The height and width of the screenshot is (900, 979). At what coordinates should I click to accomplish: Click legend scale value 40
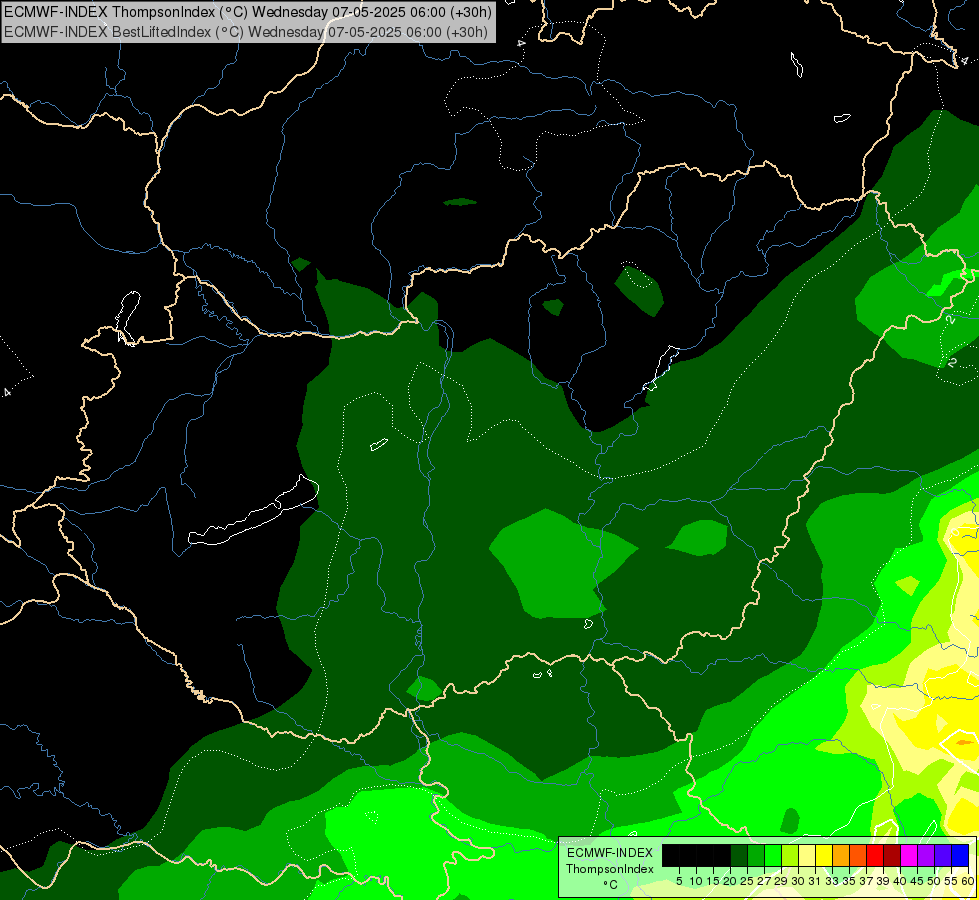tap(900, 881)
